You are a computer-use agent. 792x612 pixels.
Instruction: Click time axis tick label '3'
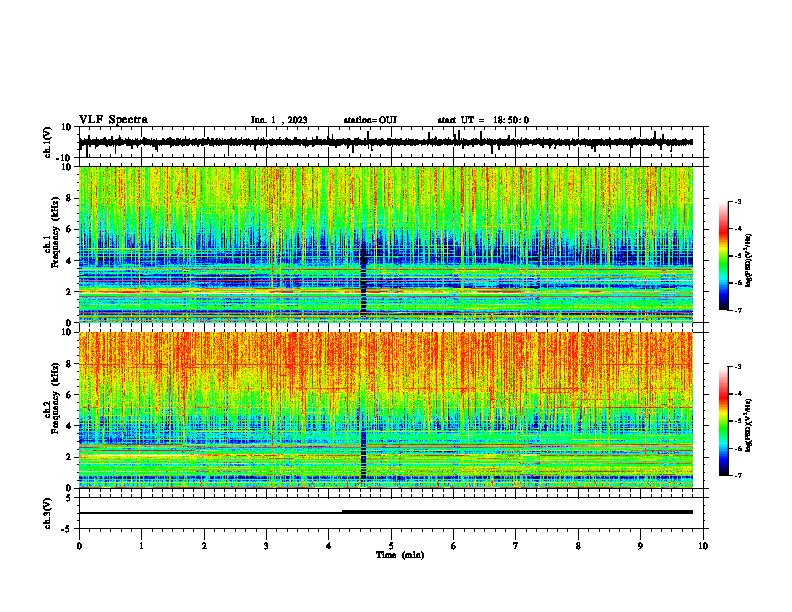click(266, 546)
